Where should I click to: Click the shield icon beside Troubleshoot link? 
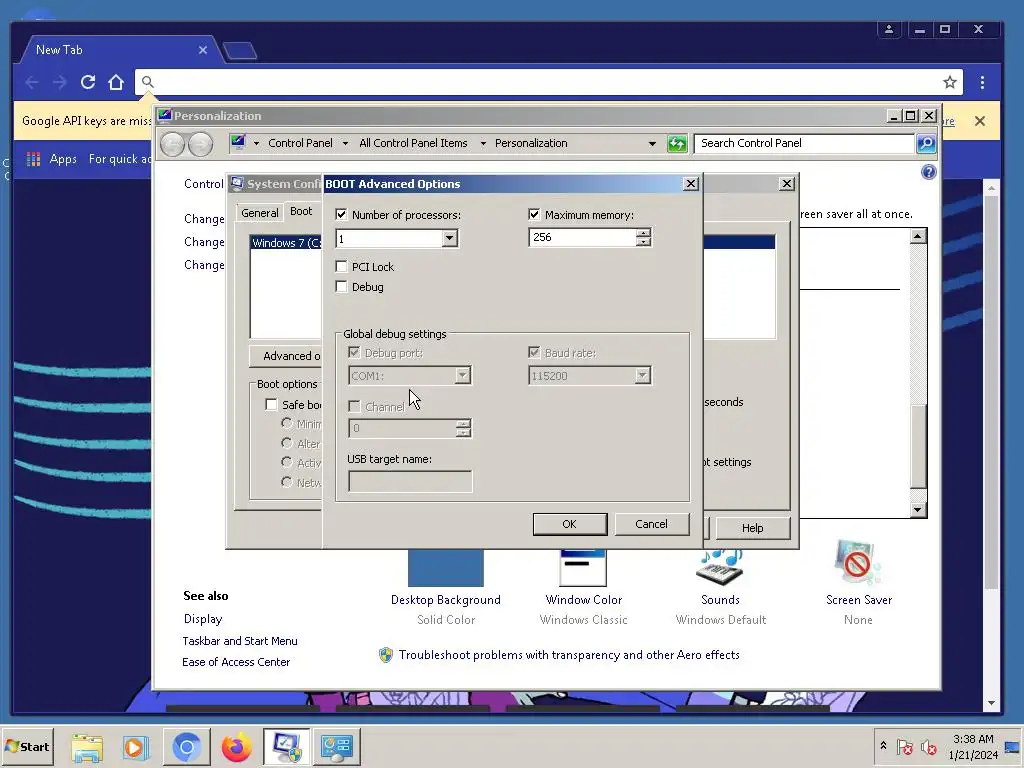[386, 655]
